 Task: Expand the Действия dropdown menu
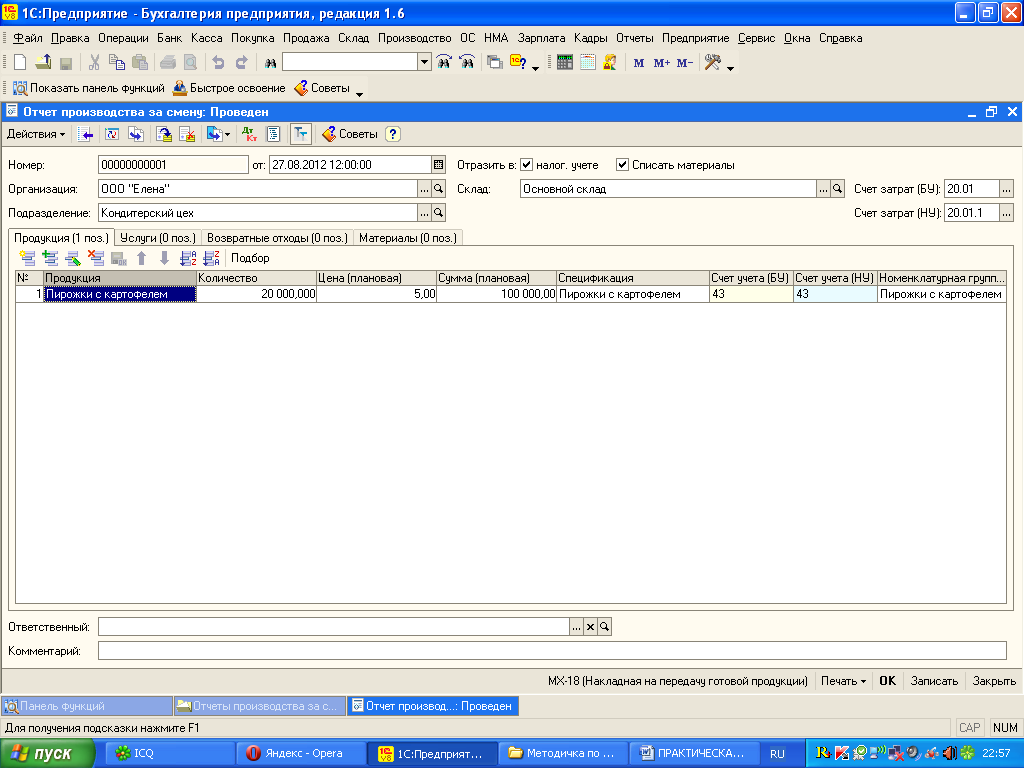pyautogui.click(x=36, y=134)
